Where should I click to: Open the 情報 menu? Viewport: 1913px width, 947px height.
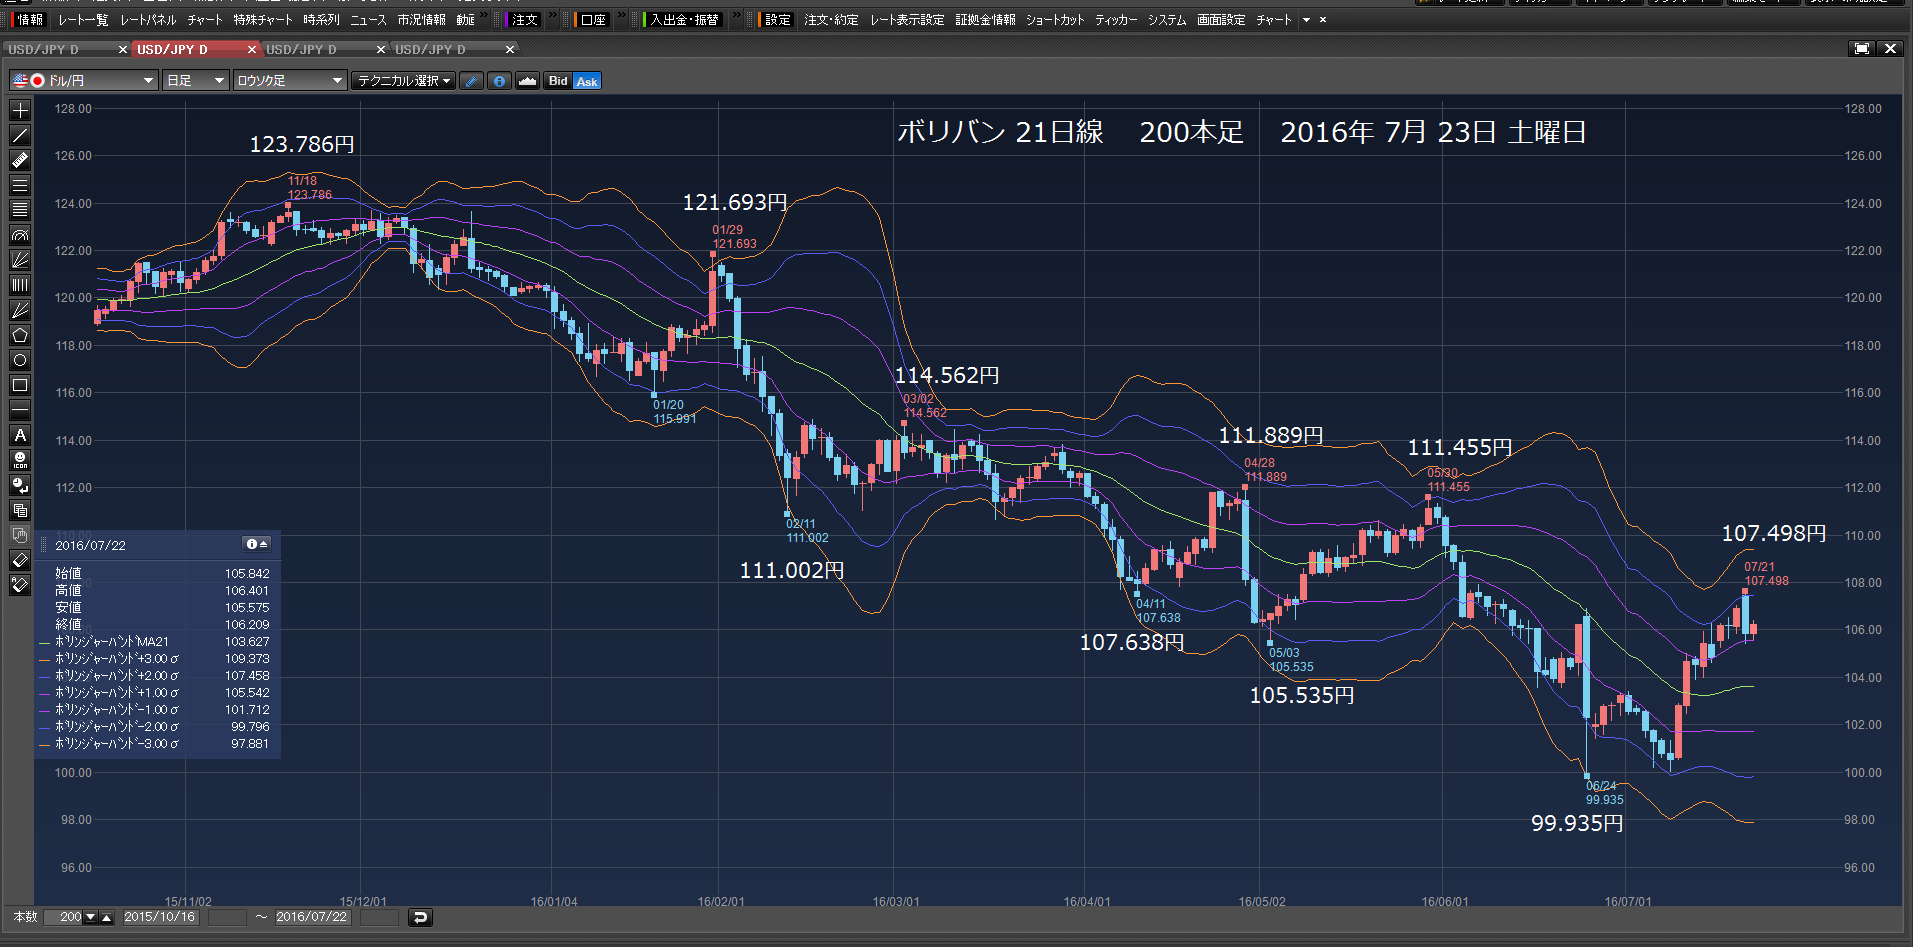coord(30,20)
